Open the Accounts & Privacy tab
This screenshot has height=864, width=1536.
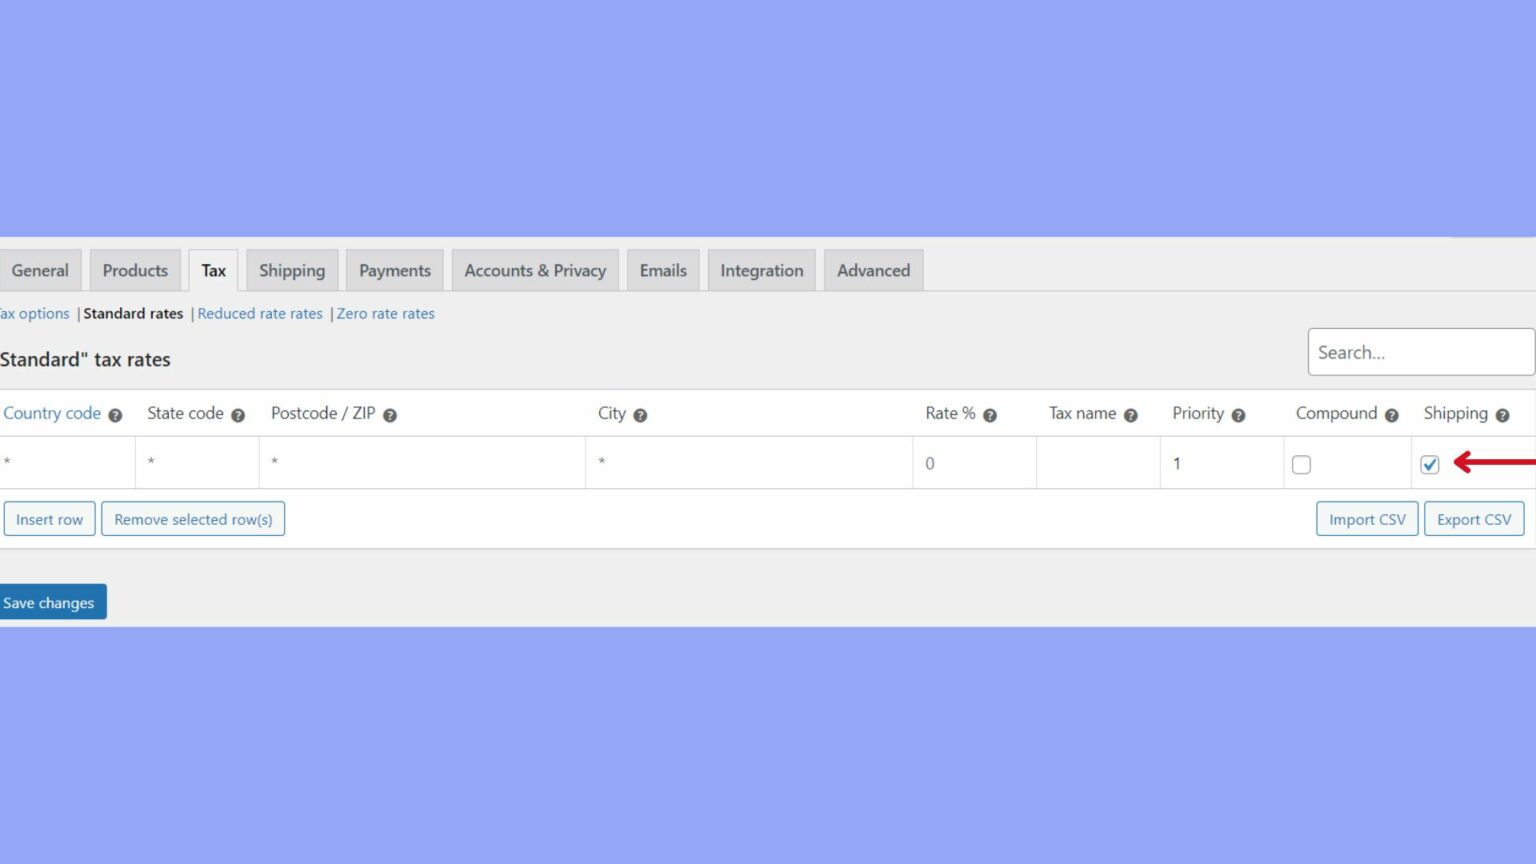point(535,270)
